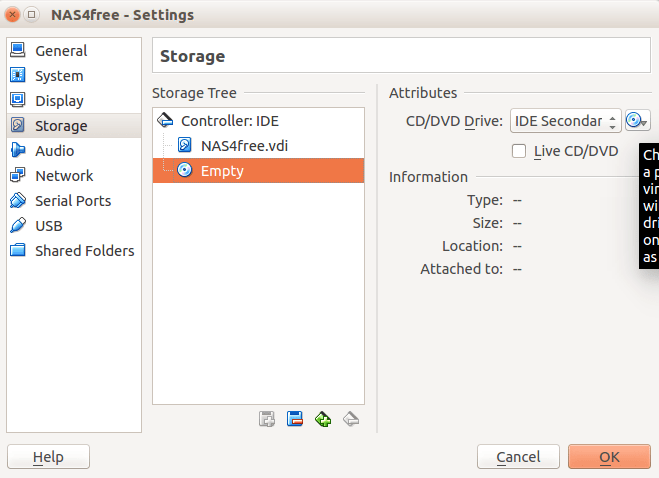Select the Storage settings category

click(74, 126)
